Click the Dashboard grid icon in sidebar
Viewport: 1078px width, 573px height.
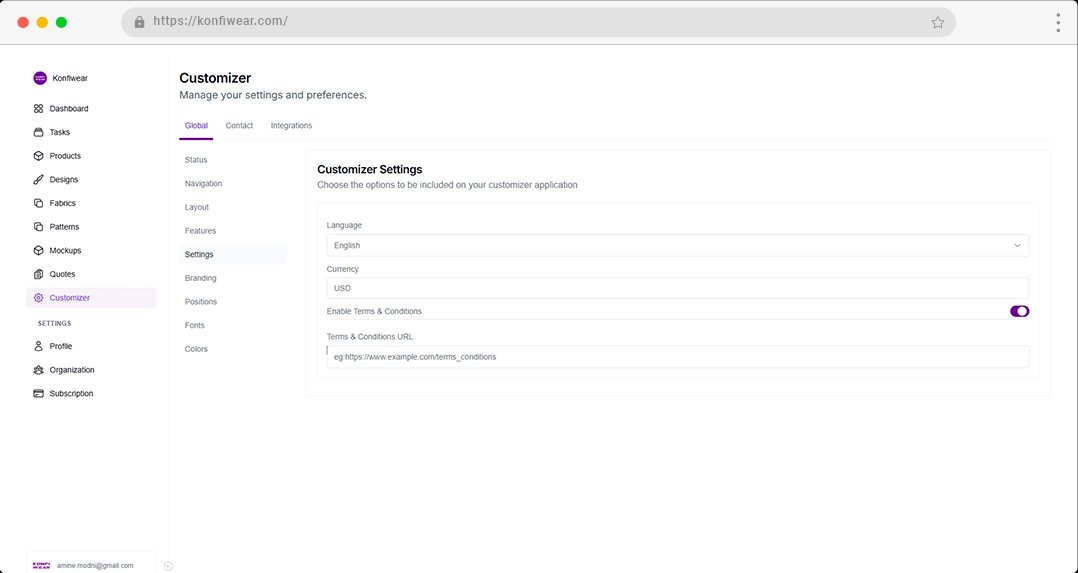(x=38, y=109)
